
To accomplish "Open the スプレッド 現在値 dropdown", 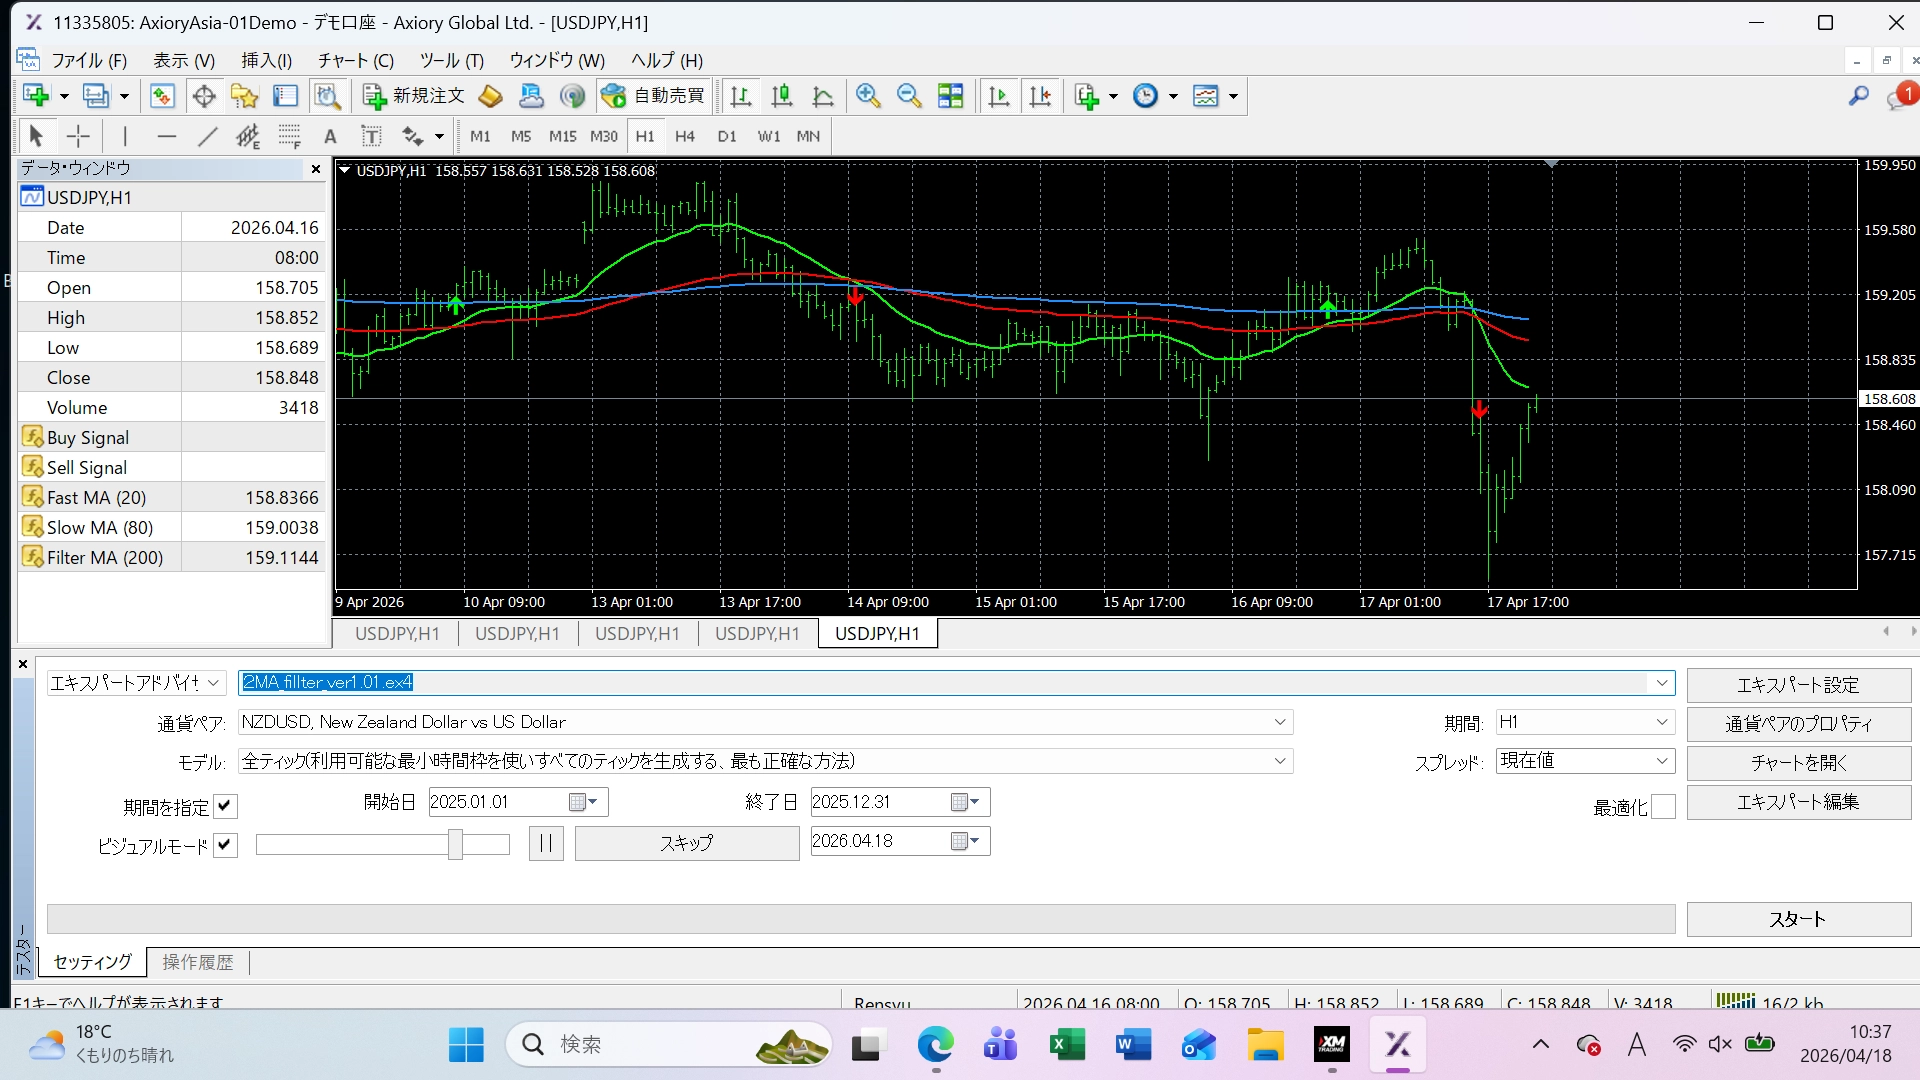I will (1661, 761).
